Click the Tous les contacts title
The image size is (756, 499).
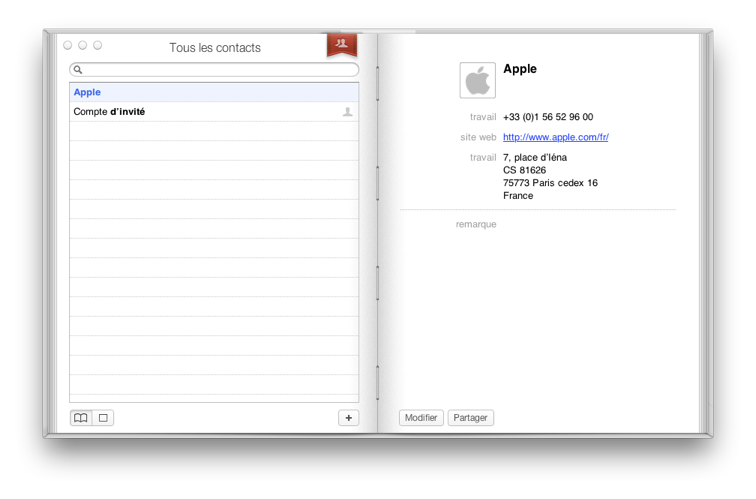[215, 48]
